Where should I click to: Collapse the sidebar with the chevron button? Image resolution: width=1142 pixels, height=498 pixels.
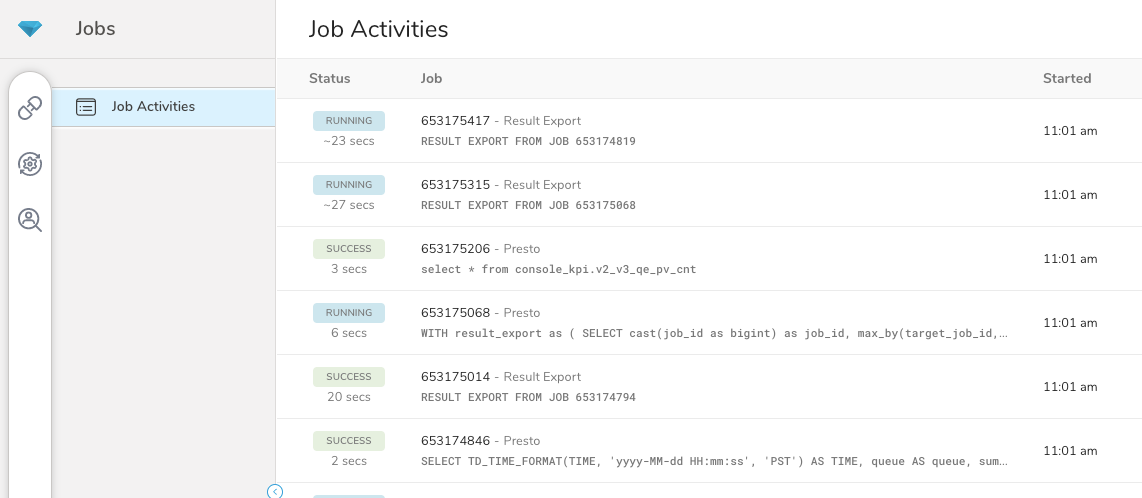click(275, 491)
